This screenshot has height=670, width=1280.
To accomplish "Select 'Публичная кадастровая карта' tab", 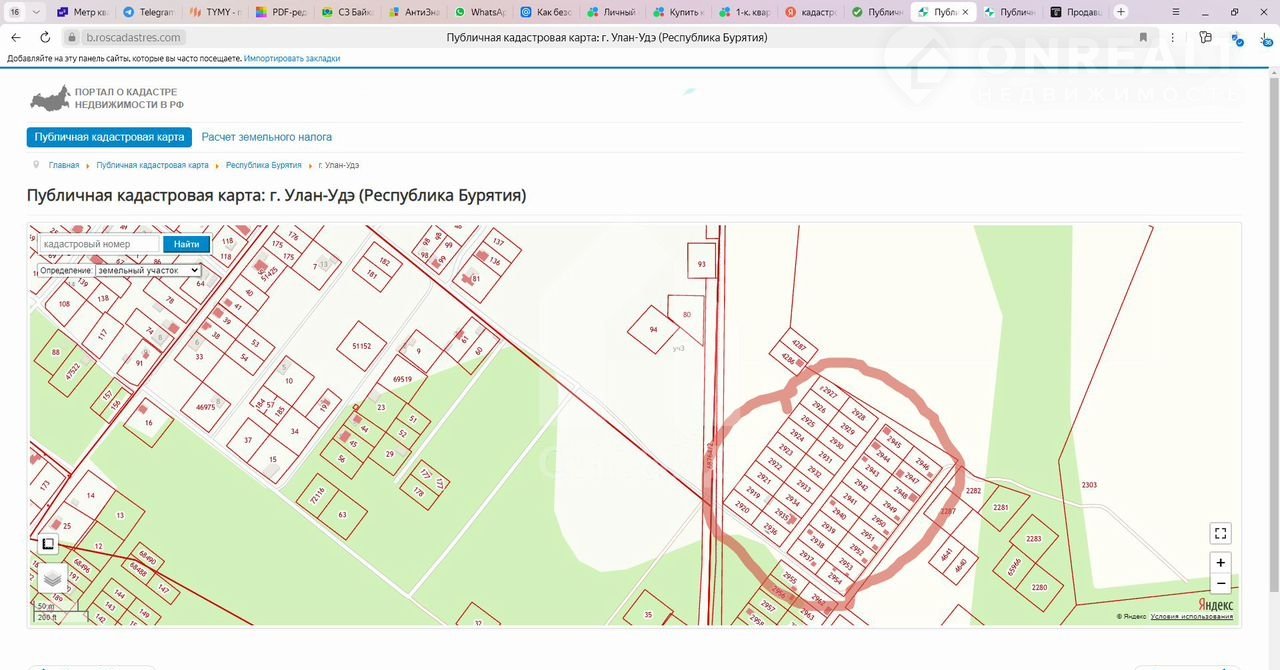I will 109,137.
